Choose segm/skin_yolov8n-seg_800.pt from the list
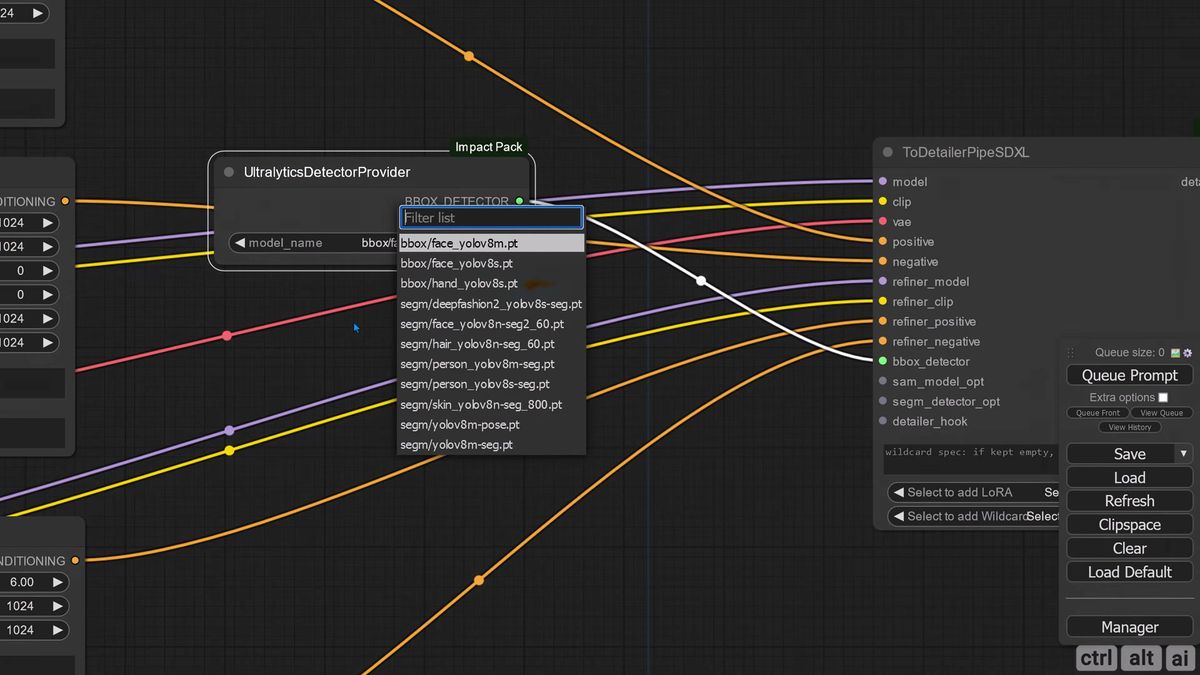The height and width of the screenshot is (675, 1200). click(x=491, y=404)
